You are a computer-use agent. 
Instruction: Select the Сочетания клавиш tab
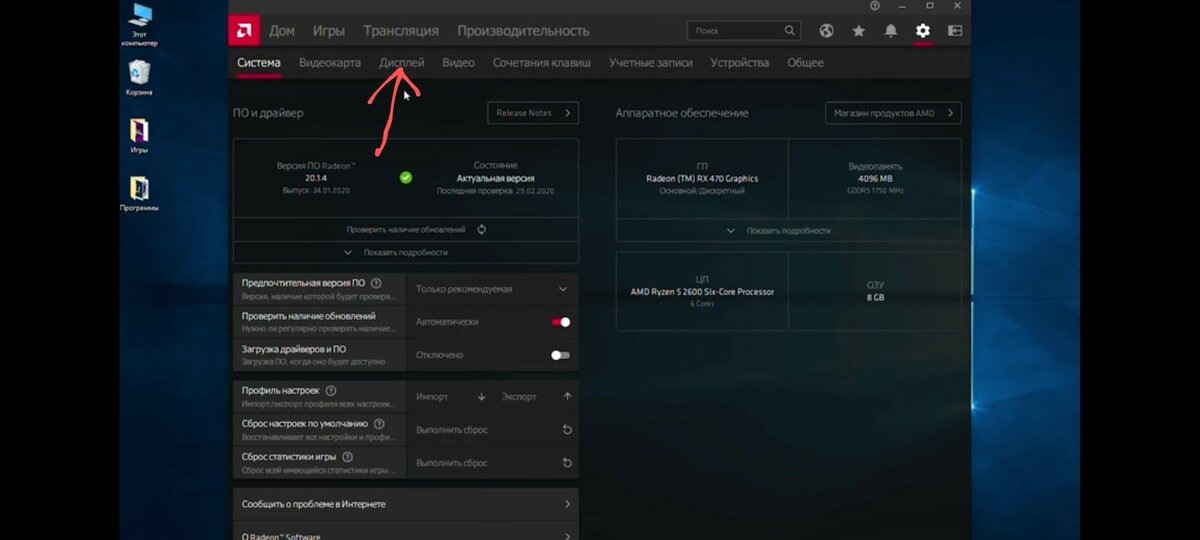pos(542,63)
